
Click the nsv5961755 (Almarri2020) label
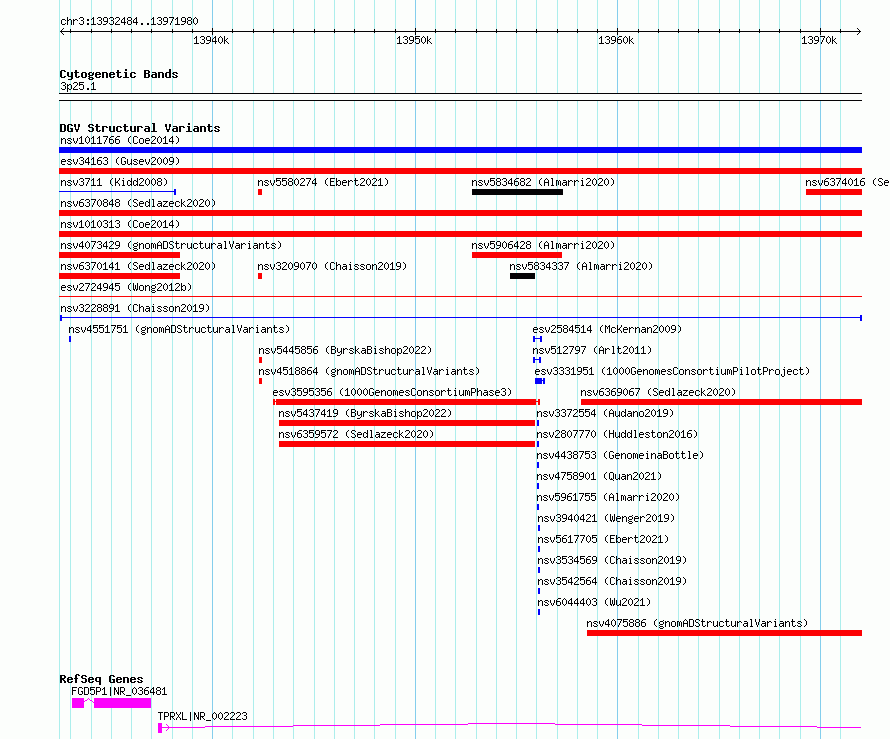608,497
